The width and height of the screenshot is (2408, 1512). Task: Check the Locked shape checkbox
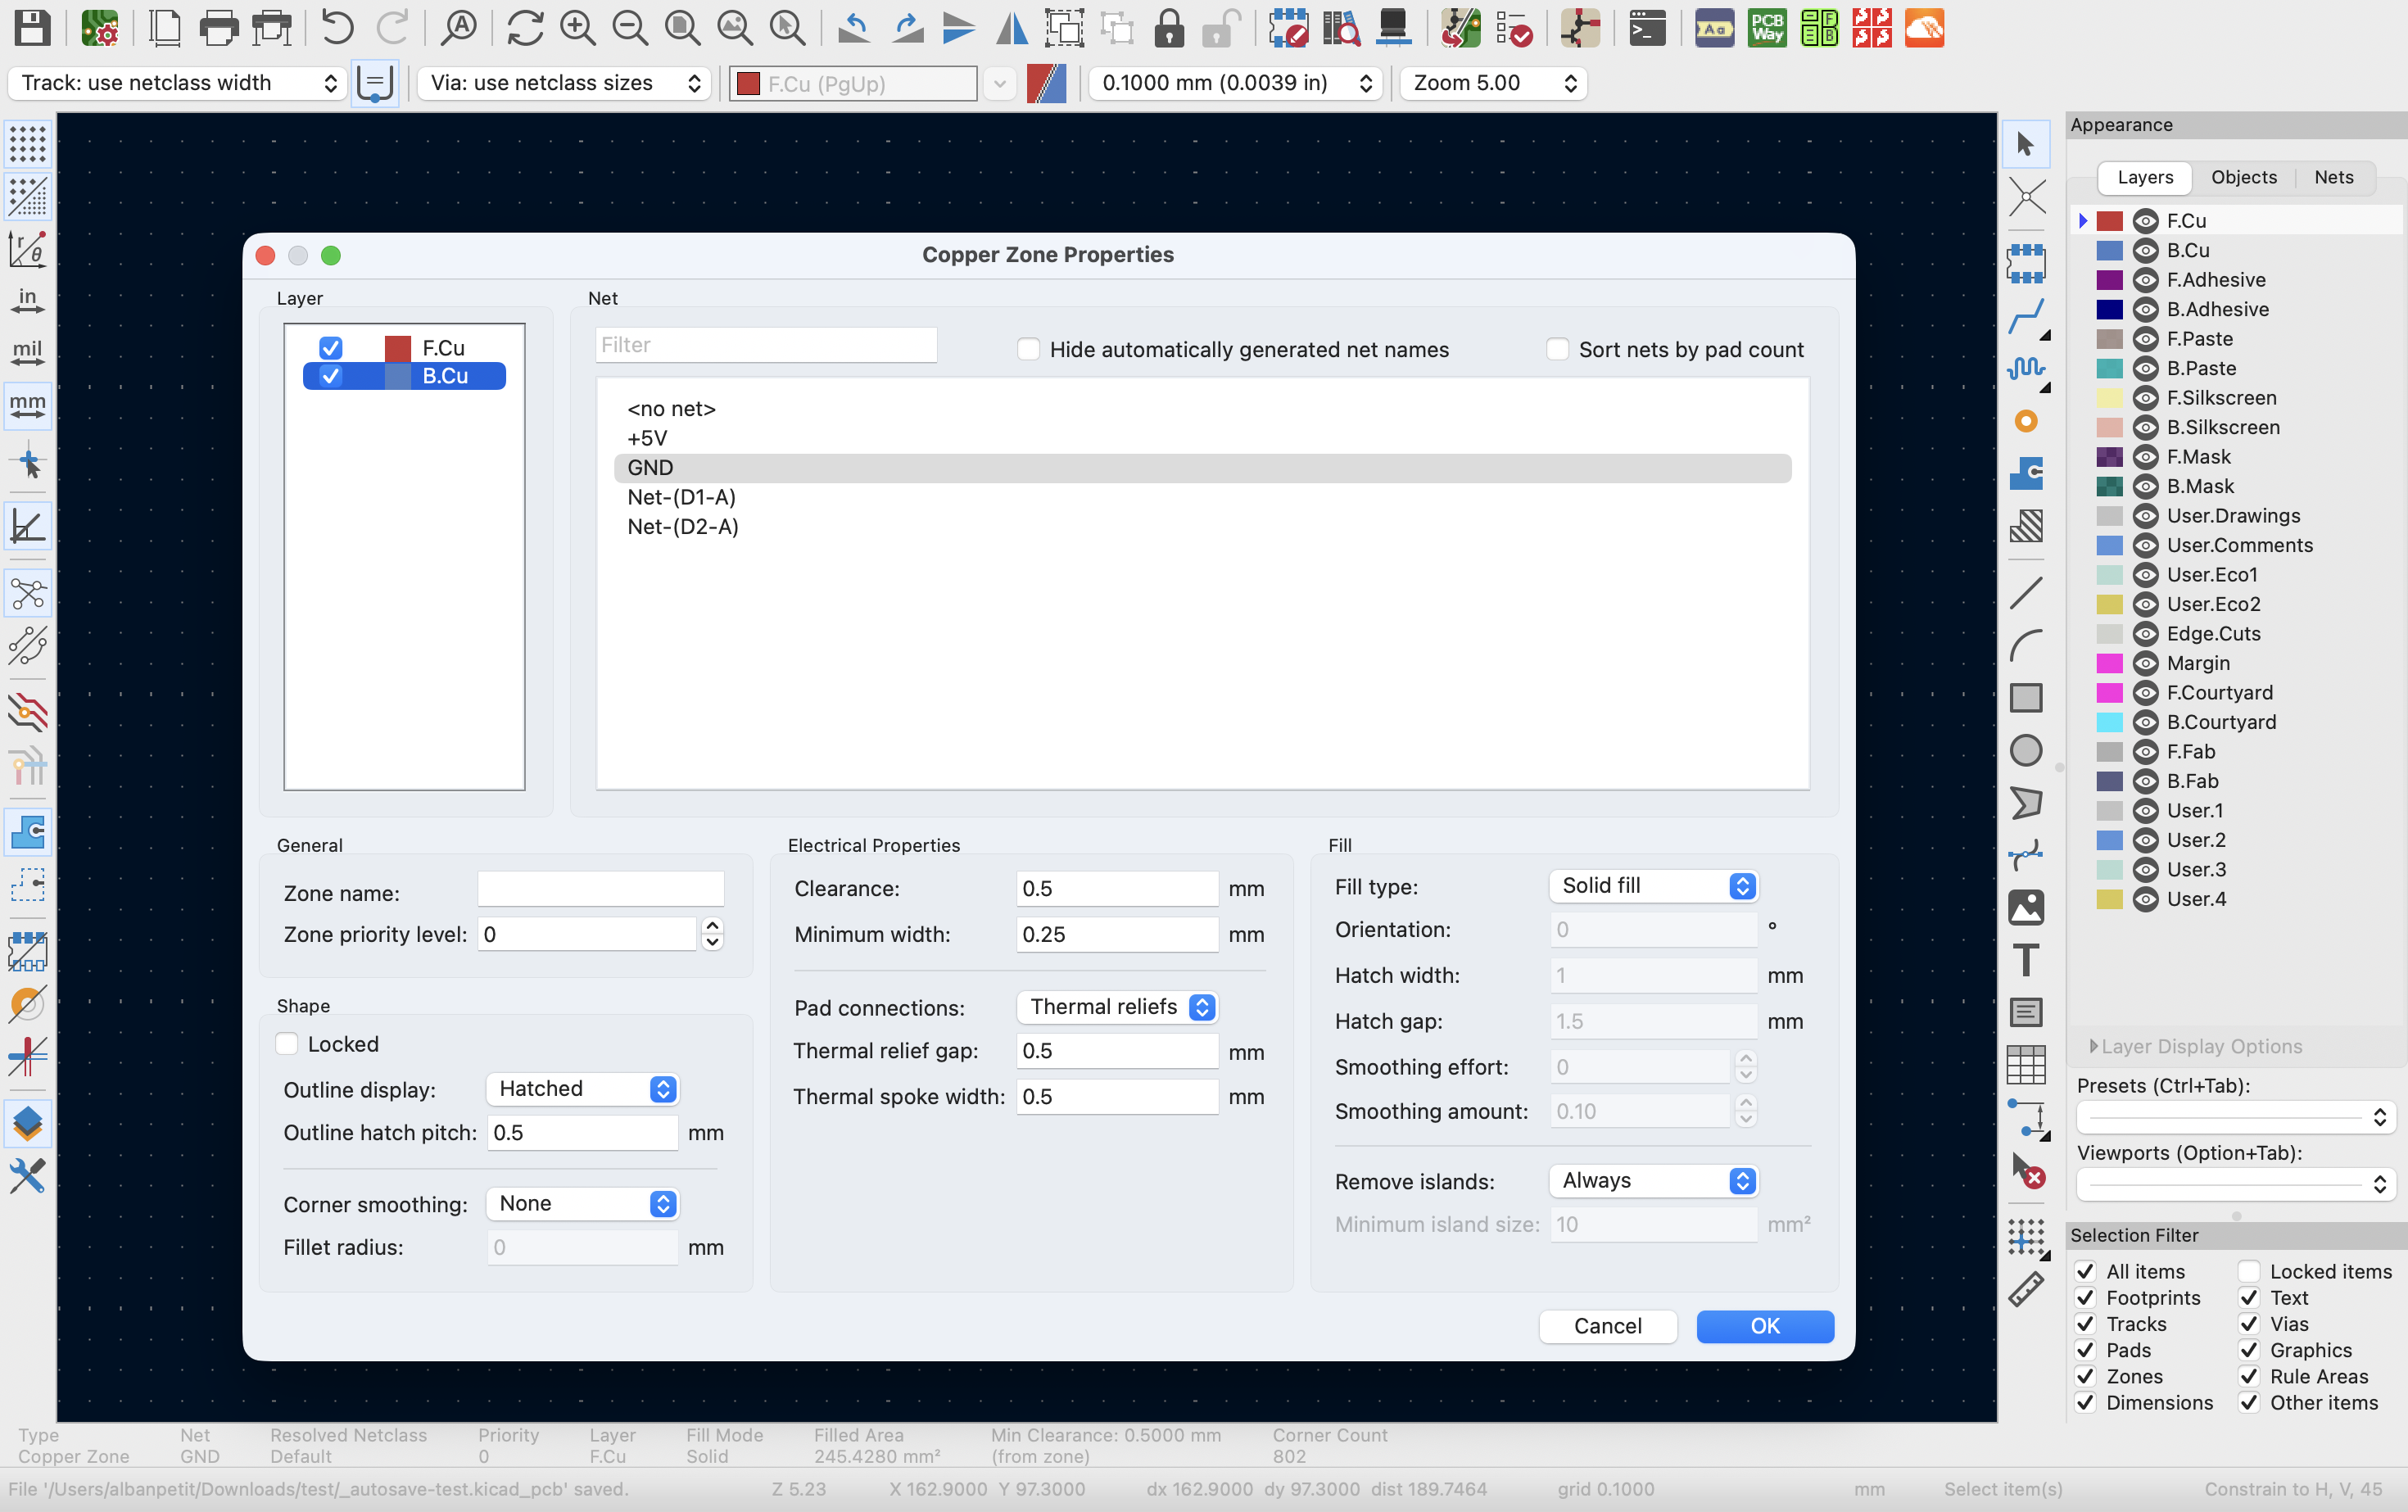tap(287, 1044)
